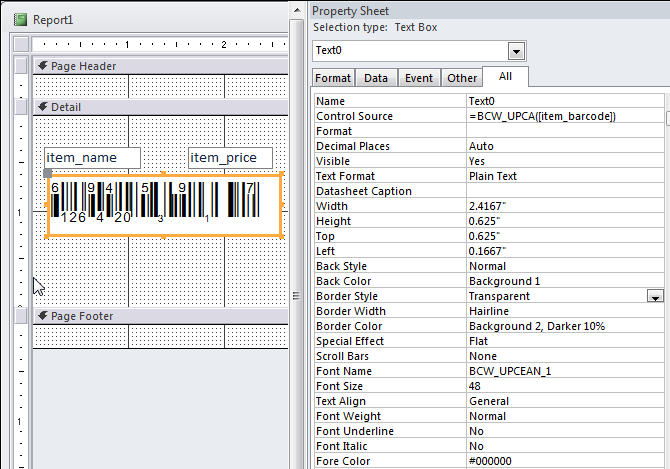670x469 pixels.
Task: Click the Border Color value Background 2, Darker 10%
Action: (565, 326)
